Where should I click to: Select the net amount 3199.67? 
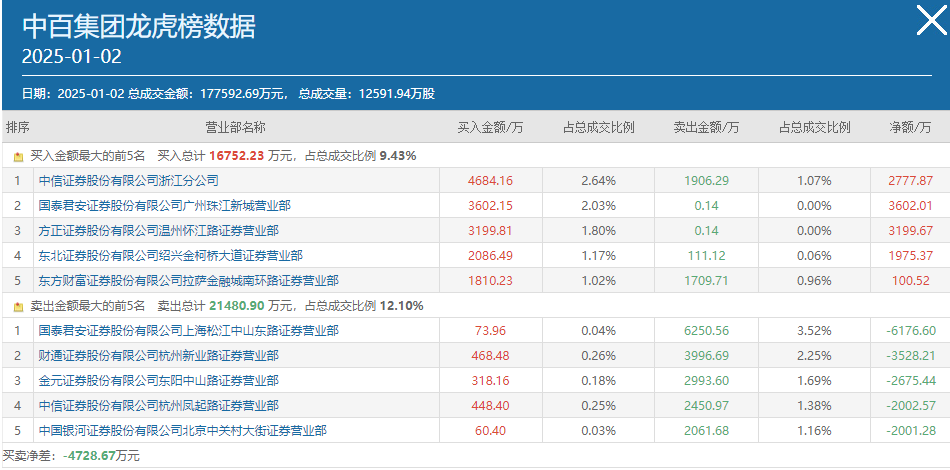click(910, 231)
